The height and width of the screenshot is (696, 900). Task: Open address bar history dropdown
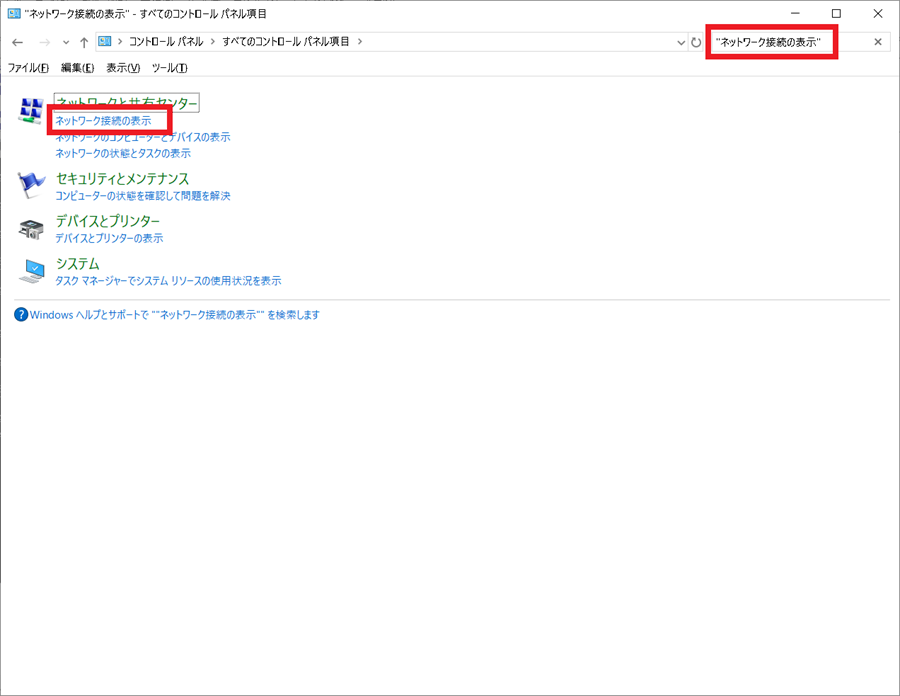point(681,42)
